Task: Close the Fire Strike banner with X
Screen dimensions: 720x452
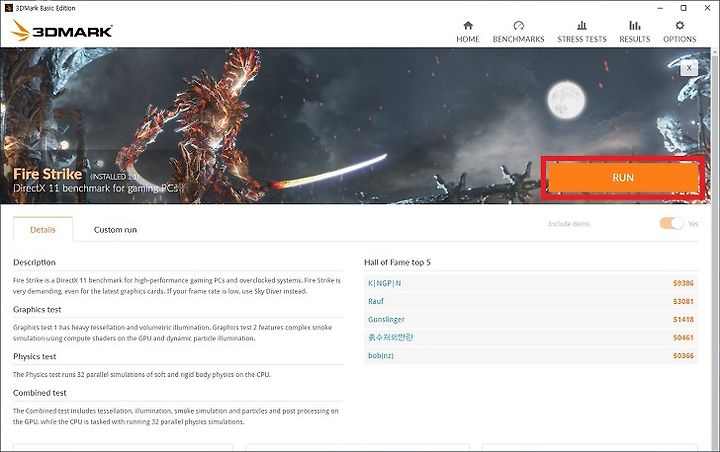Action: pyautogui.click(x=689, y=68)
